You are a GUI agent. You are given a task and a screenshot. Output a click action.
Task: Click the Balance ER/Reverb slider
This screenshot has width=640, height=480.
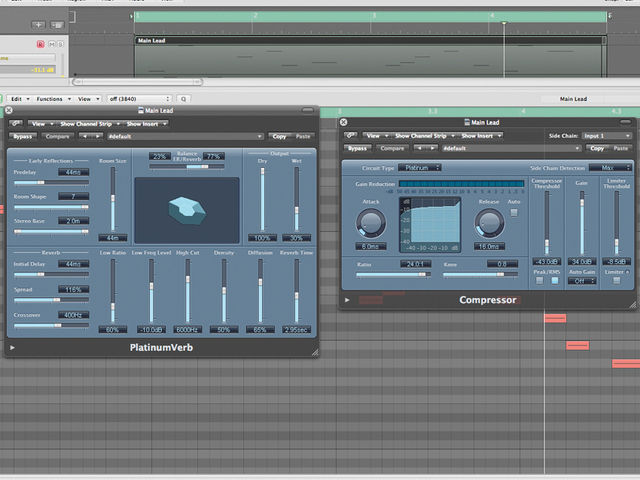point(187,167)
